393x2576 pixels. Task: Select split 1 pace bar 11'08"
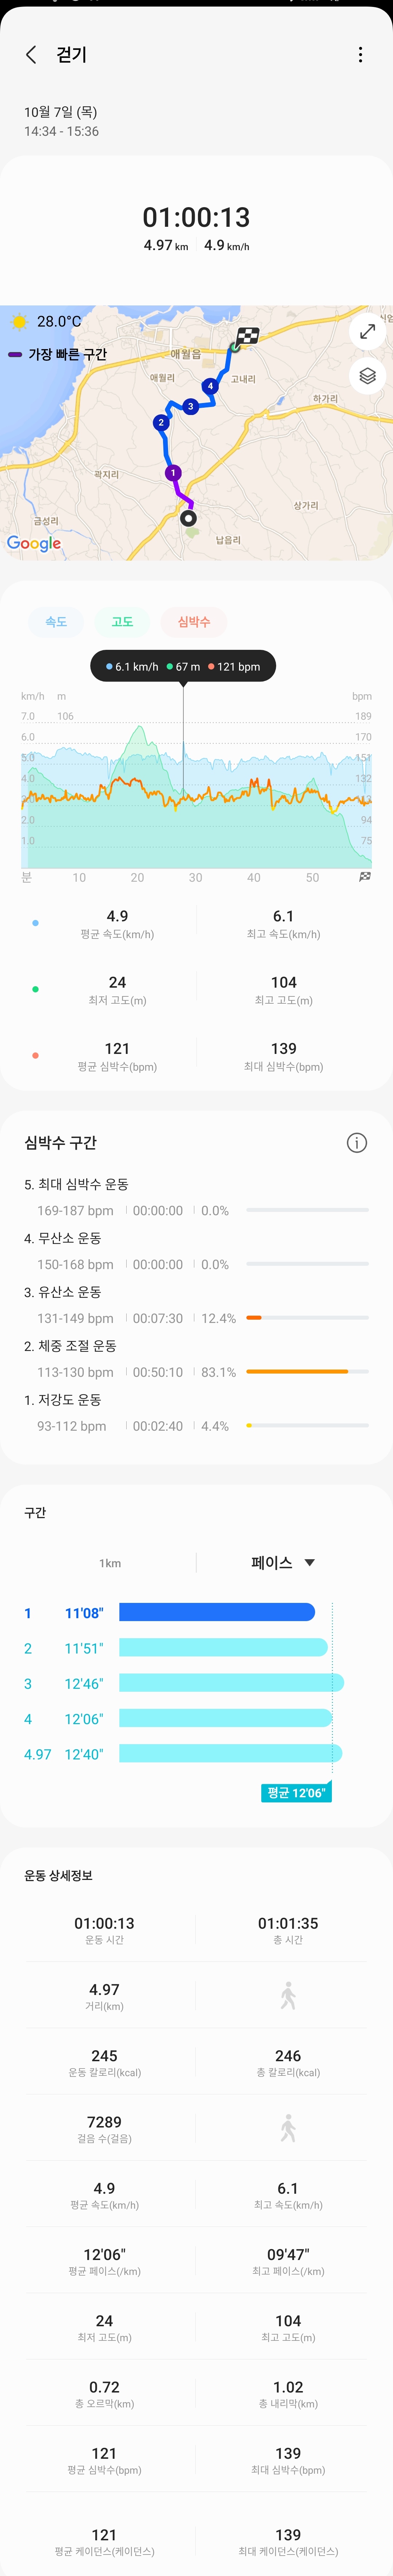point(217,1612)
